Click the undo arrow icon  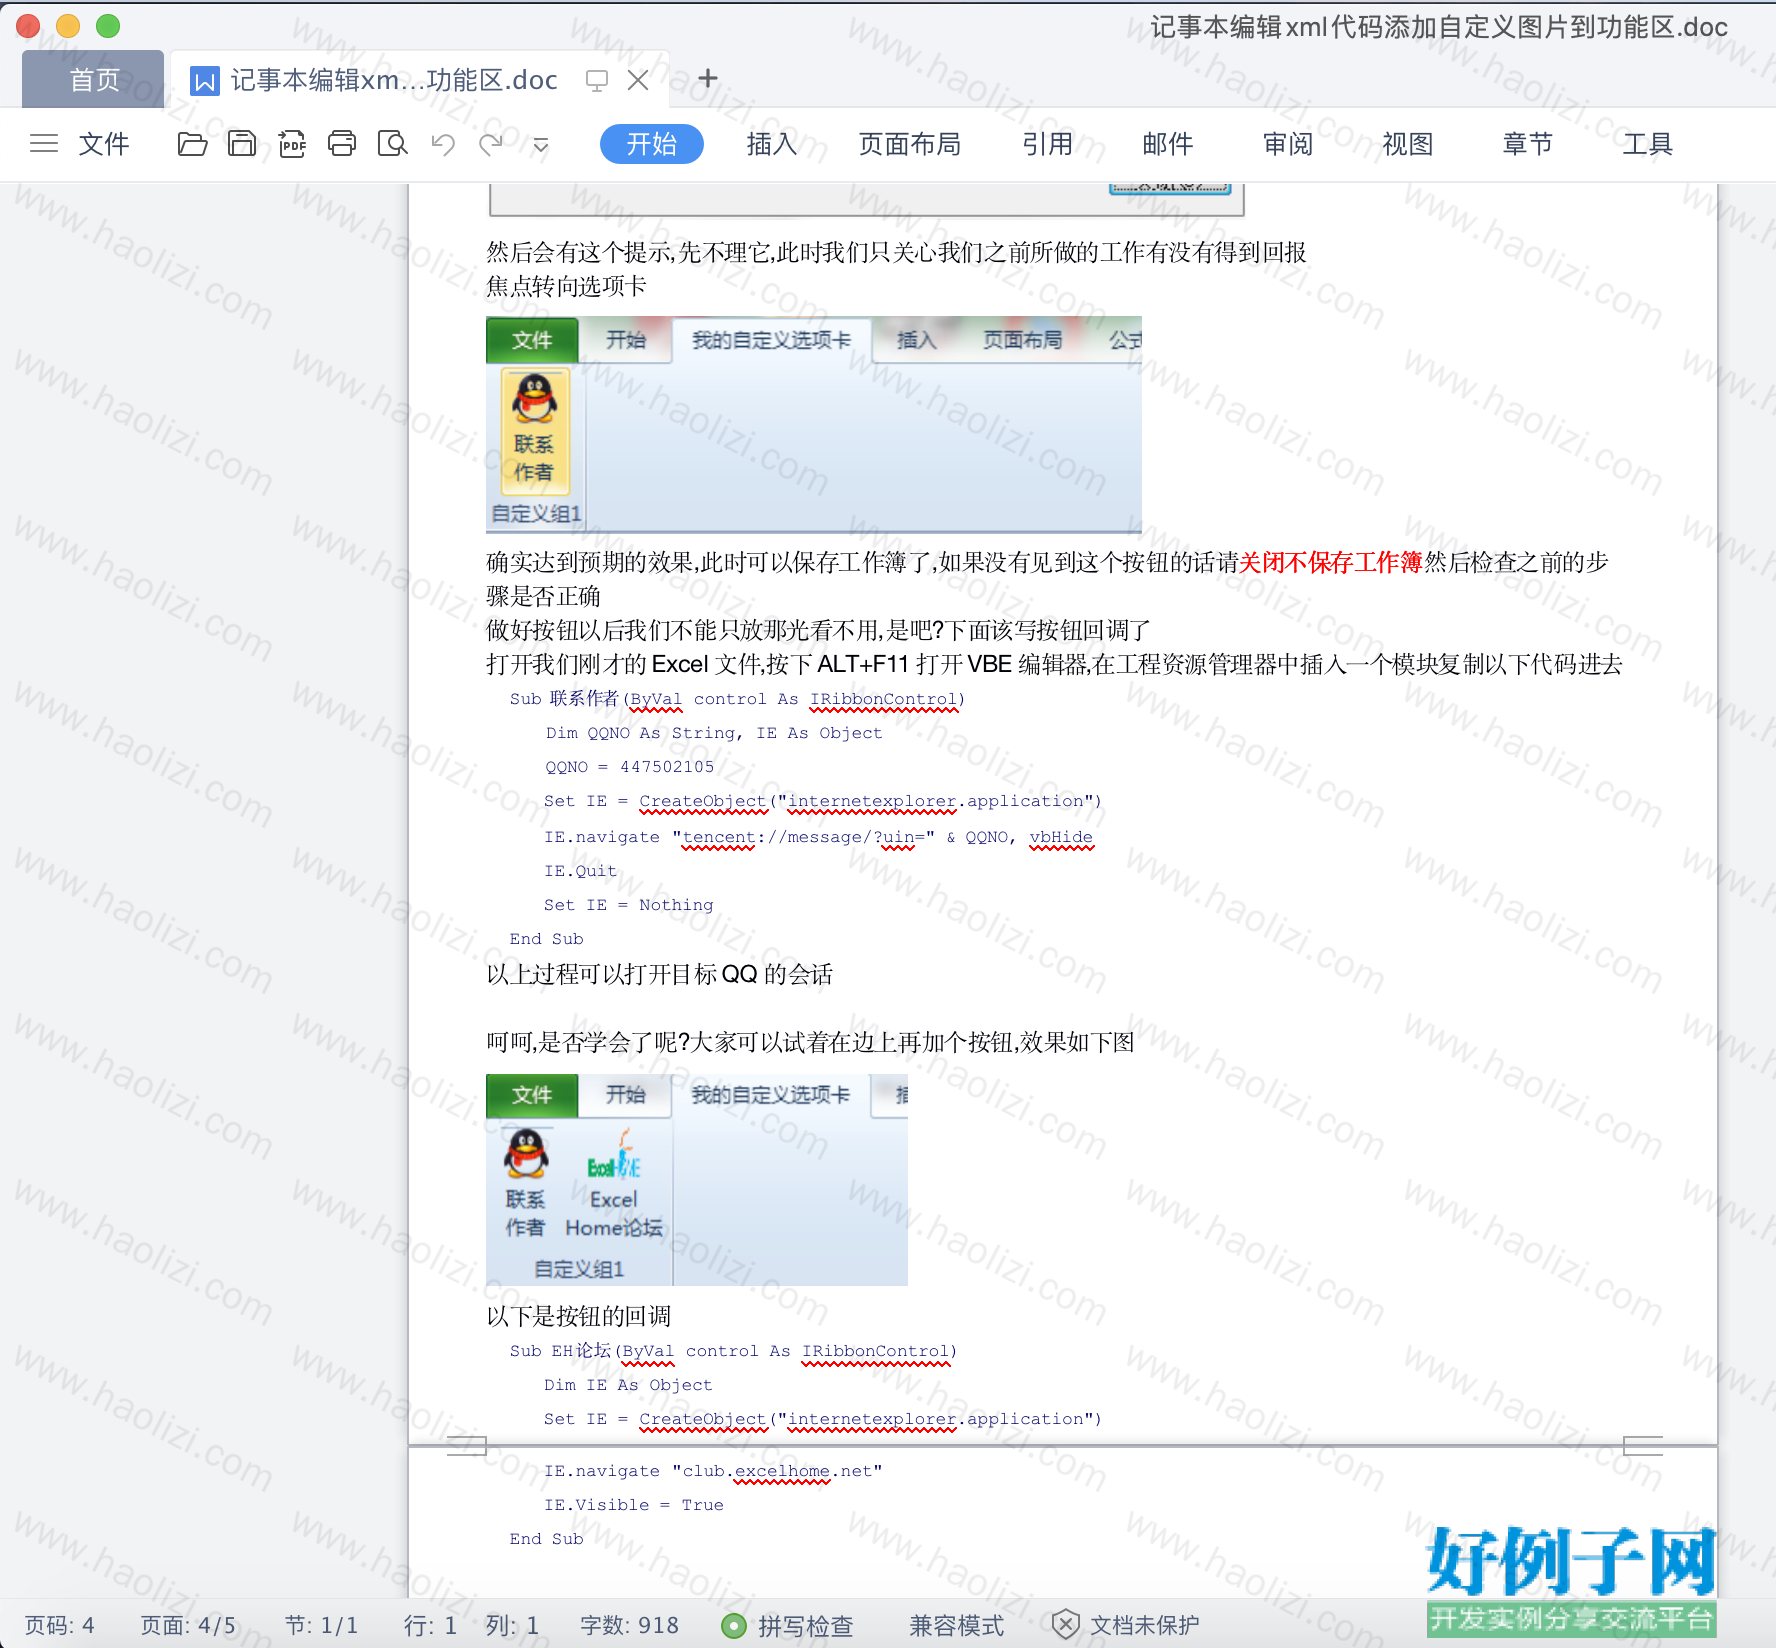pos(443,144)
